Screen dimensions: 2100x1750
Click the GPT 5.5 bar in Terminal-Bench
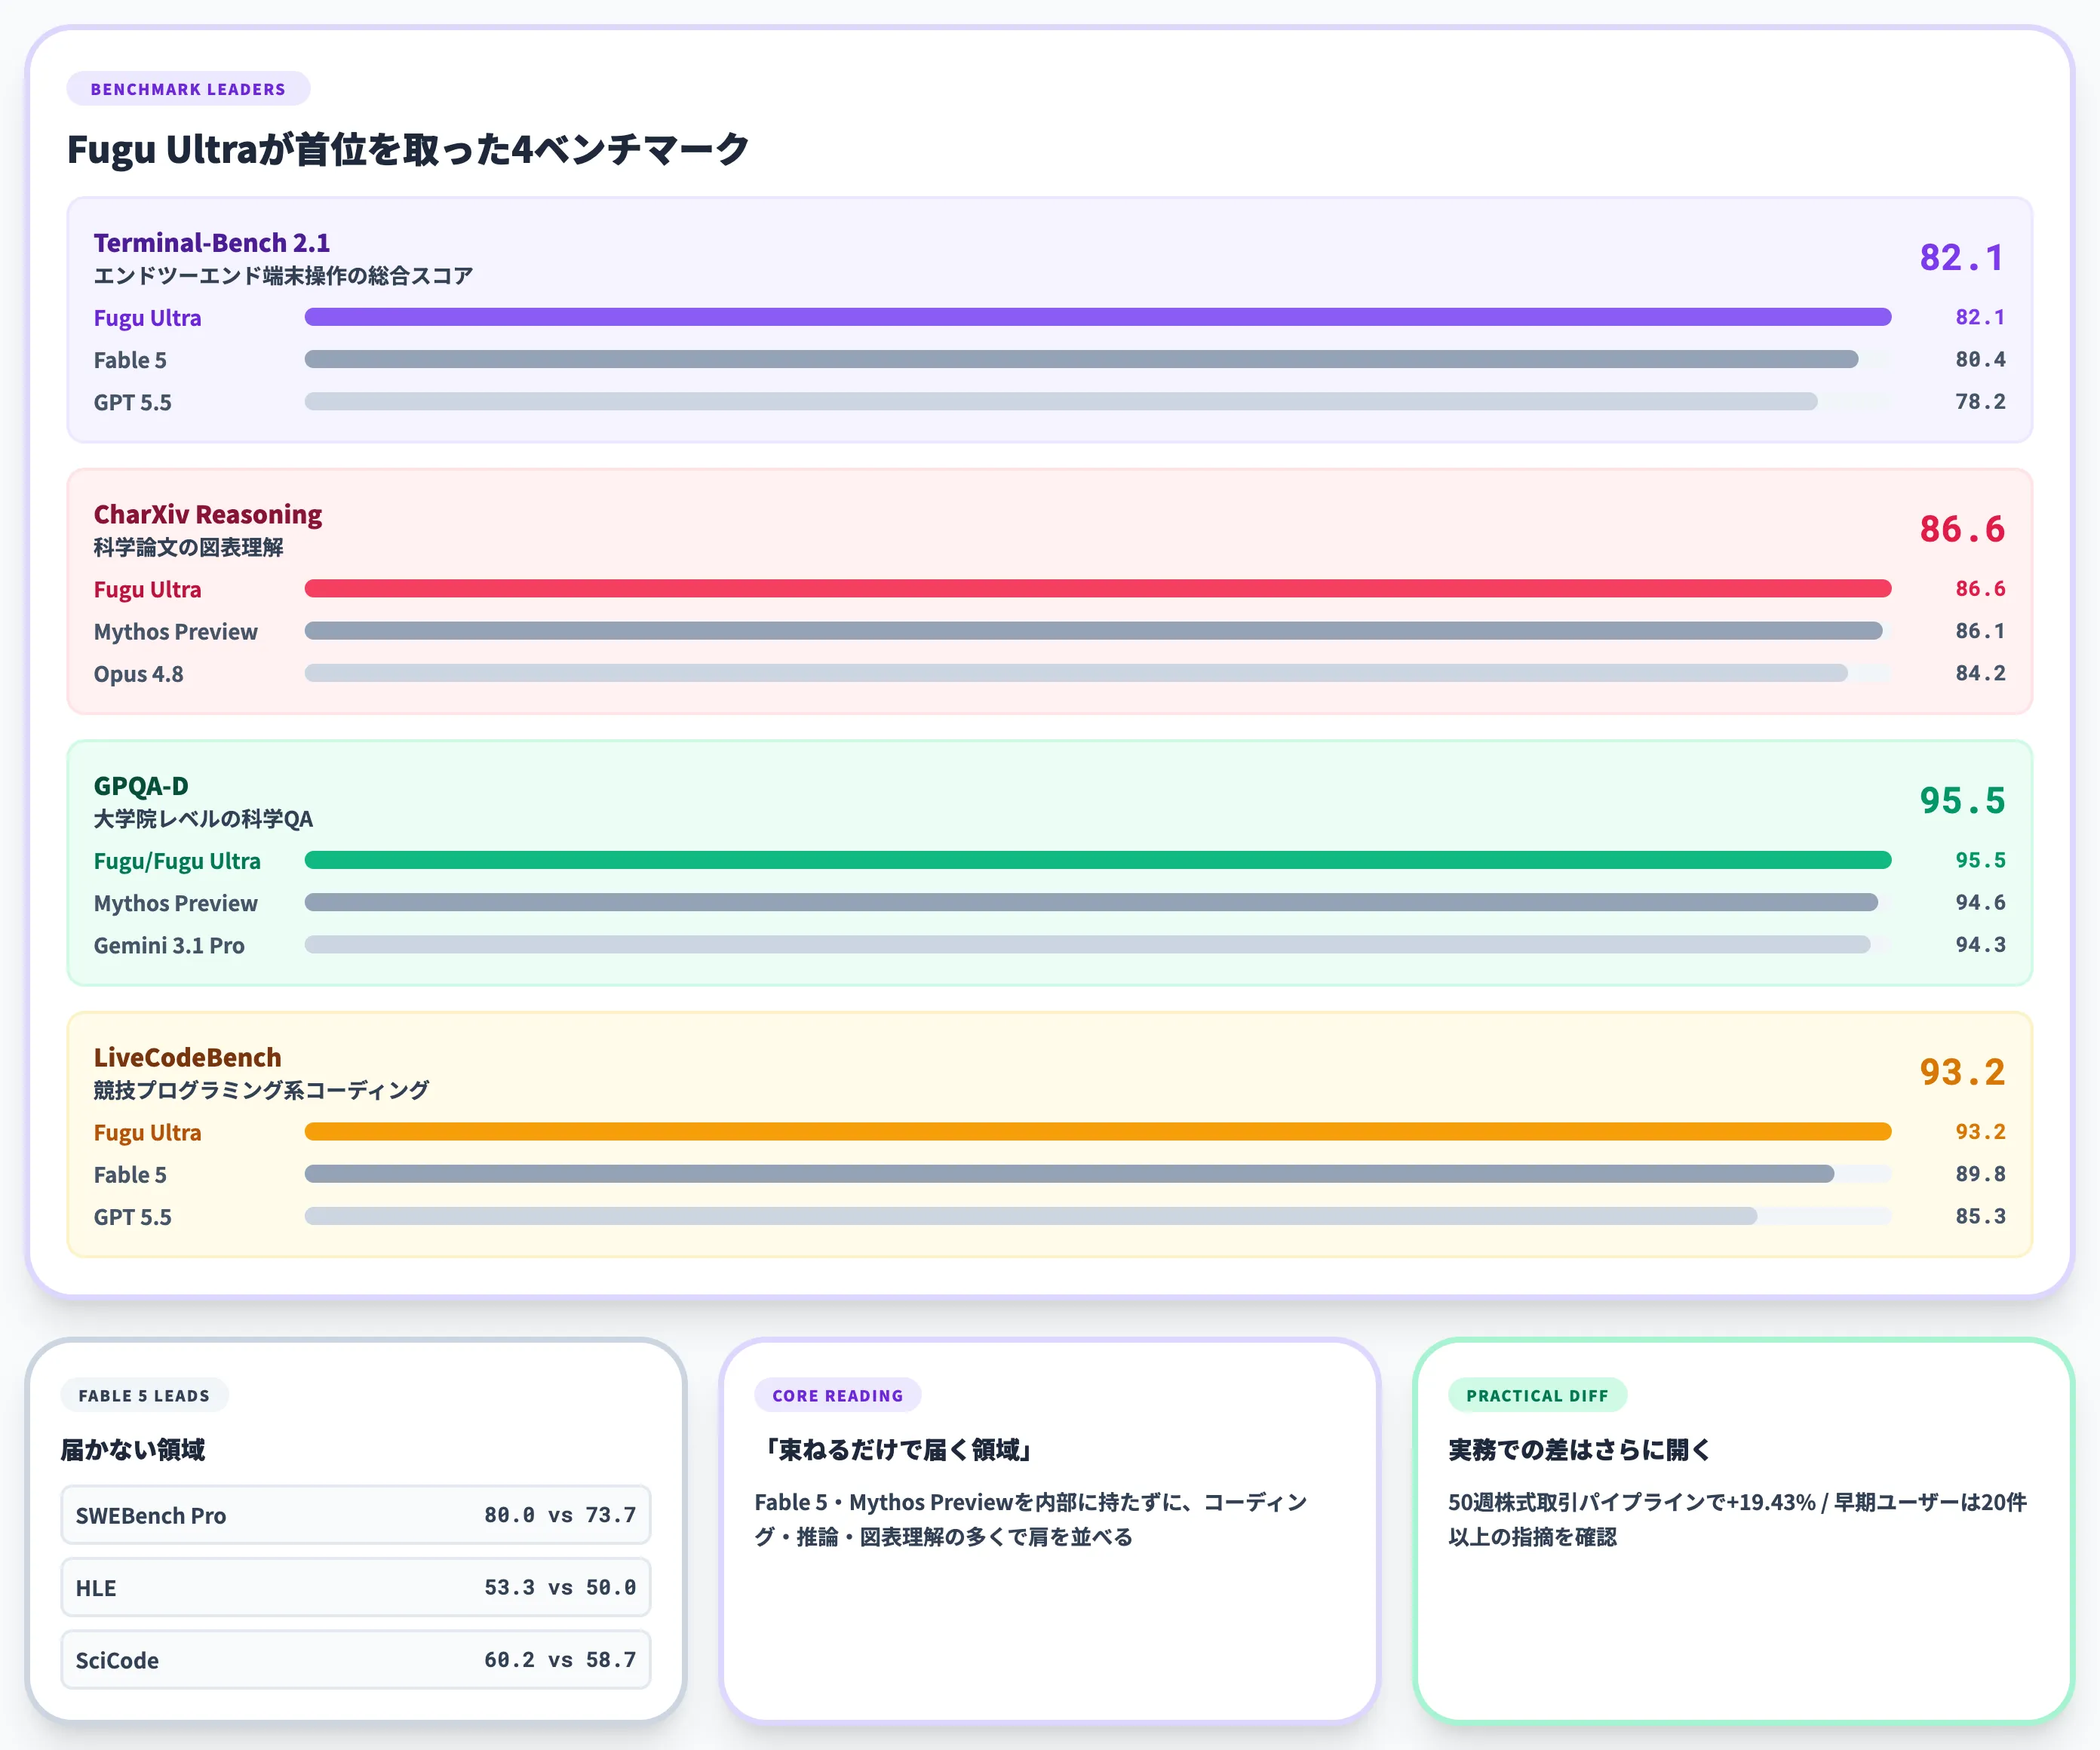coord(1061,401)
